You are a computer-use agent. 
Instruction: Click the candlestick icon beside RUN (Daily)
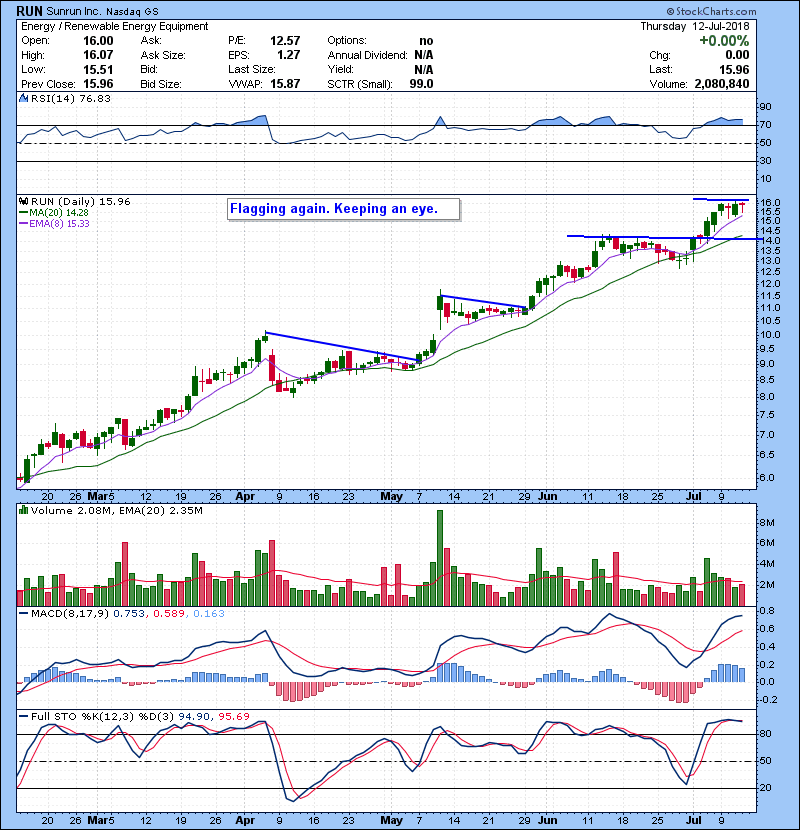click(x=22, y=201)
